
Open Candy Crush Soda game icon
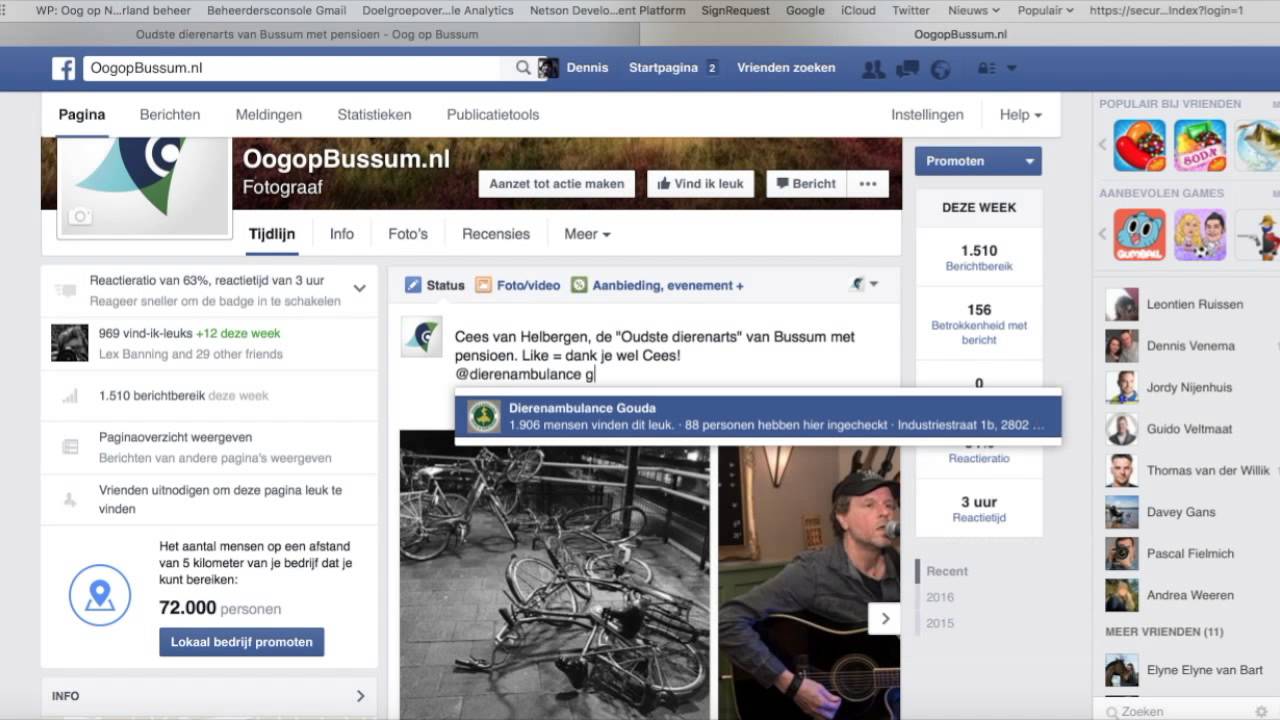(x=1200, y=146)
